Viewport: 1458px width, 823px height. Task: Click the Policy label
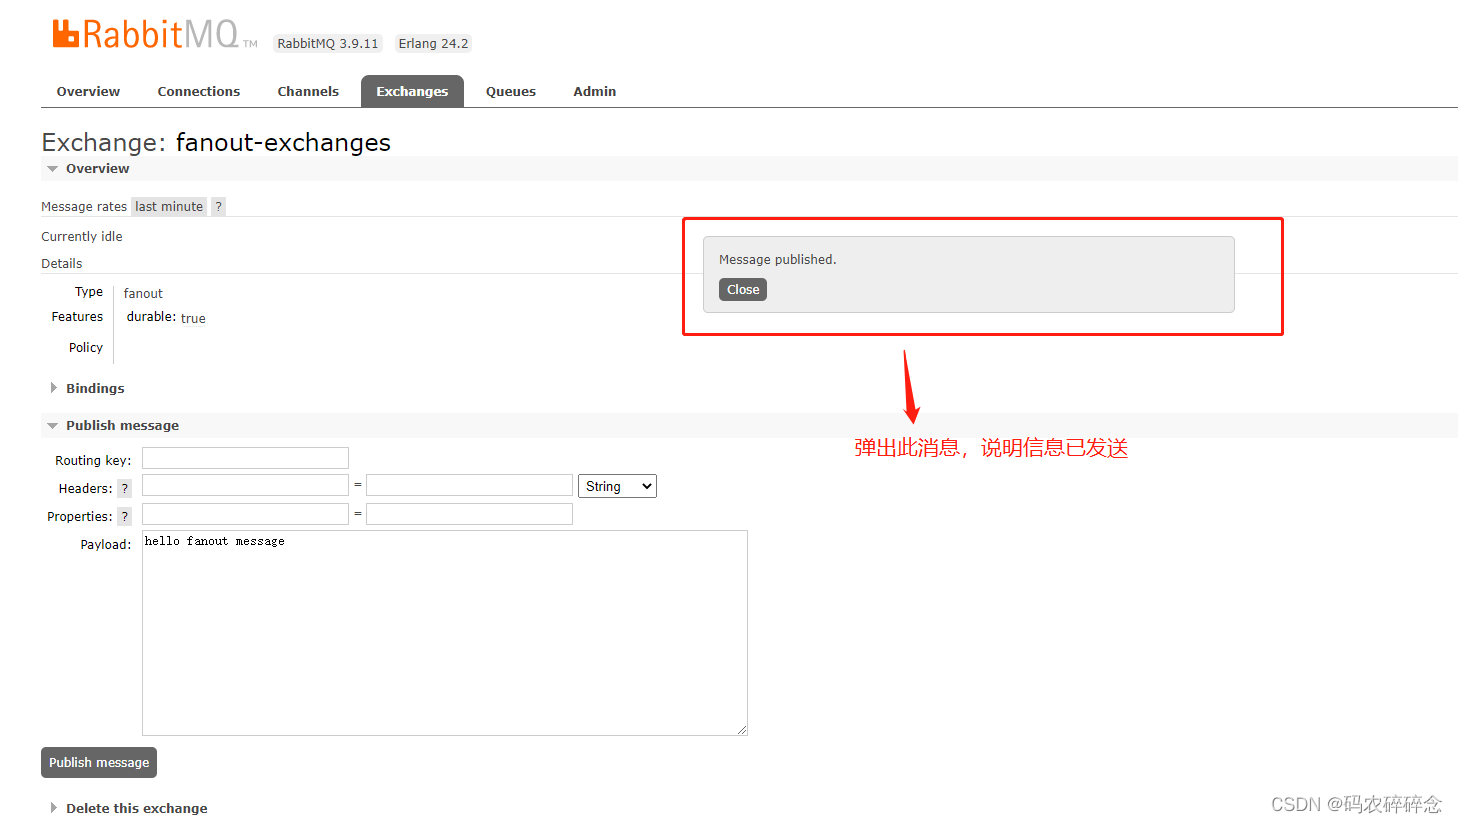pyautogui.click(x=86, y=348)
